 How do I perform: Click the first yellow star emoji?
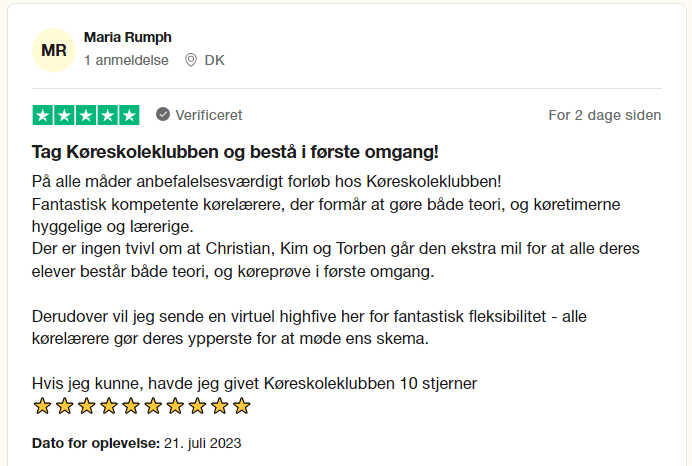coord(43,406)
